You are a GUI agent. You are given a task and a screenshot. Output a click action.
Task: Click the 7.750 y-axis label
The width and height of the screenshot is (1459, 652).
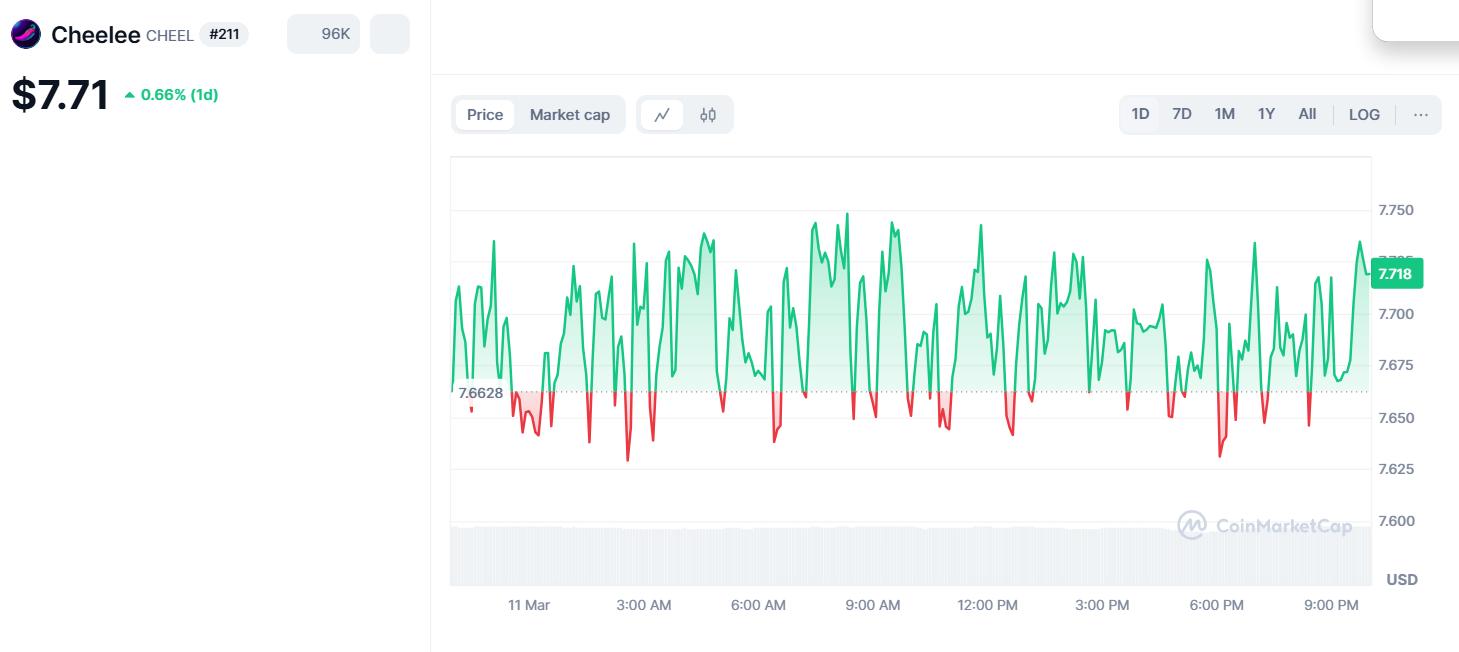[1396, 210]
